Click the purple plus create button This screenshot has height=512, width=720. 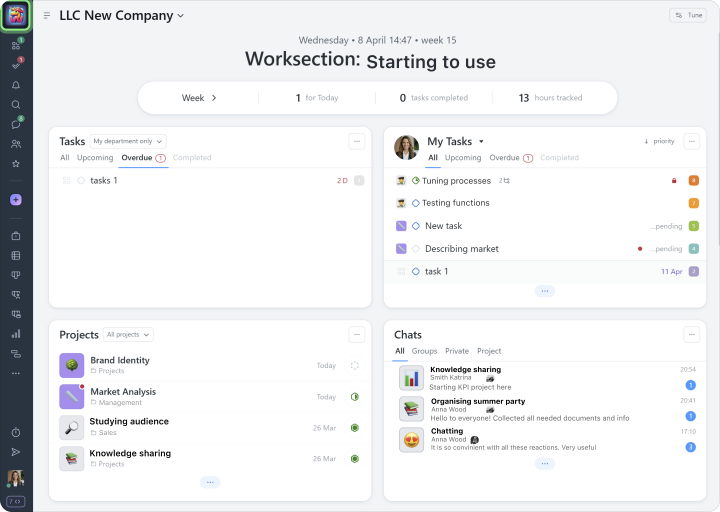tap(16, 200)
